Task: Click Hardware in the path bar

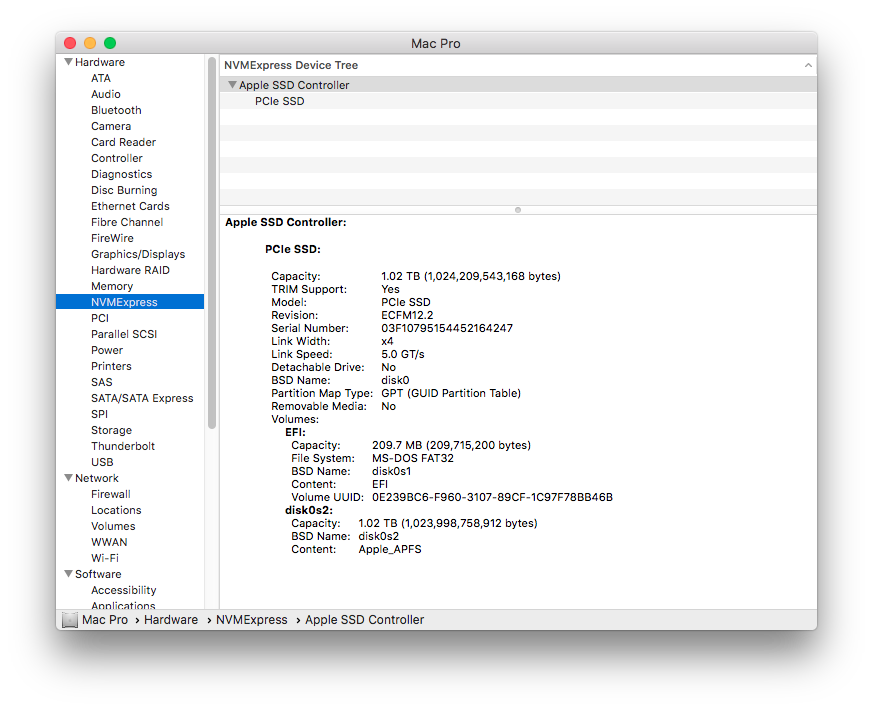Action: [x=171, y=620]
